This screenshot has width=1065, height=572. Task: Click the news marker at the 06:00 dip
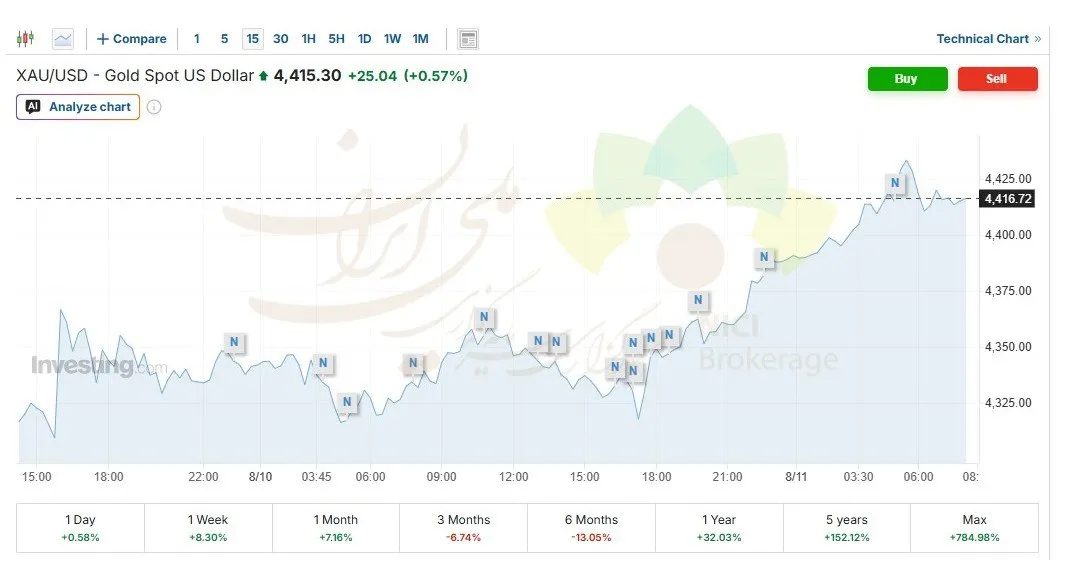(347, 401)
